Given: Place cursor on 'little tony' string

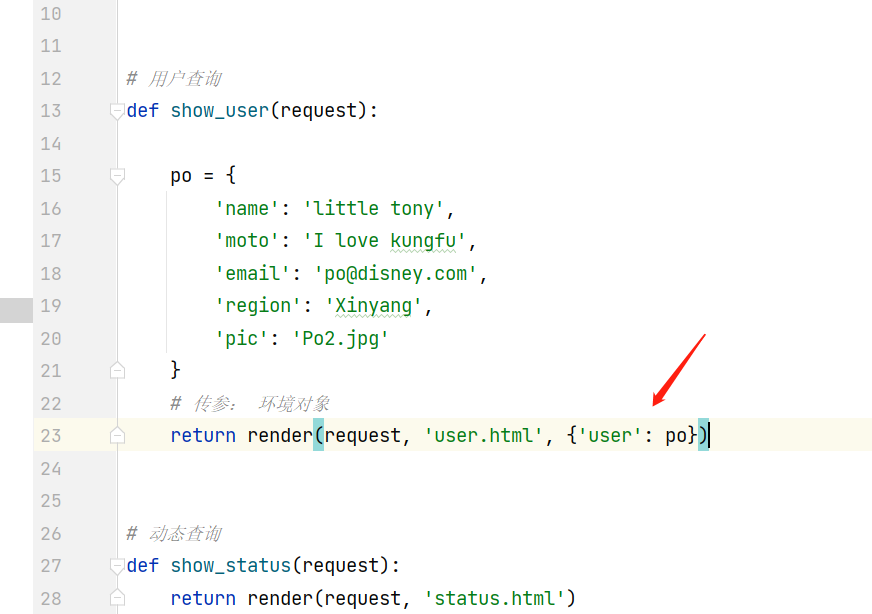Looking at the screenshot, I should (x=373, y=209).
